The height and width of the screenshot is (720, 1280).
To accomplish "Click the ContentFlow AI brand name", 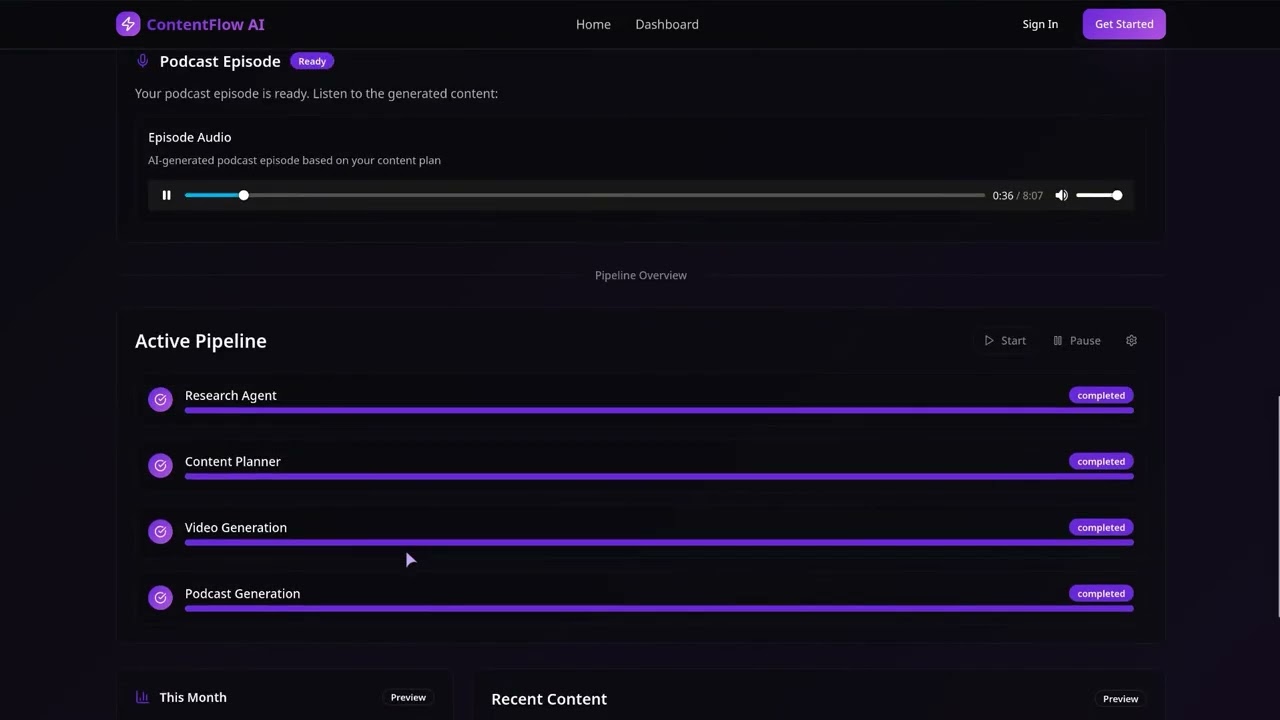I will [205, 24].
